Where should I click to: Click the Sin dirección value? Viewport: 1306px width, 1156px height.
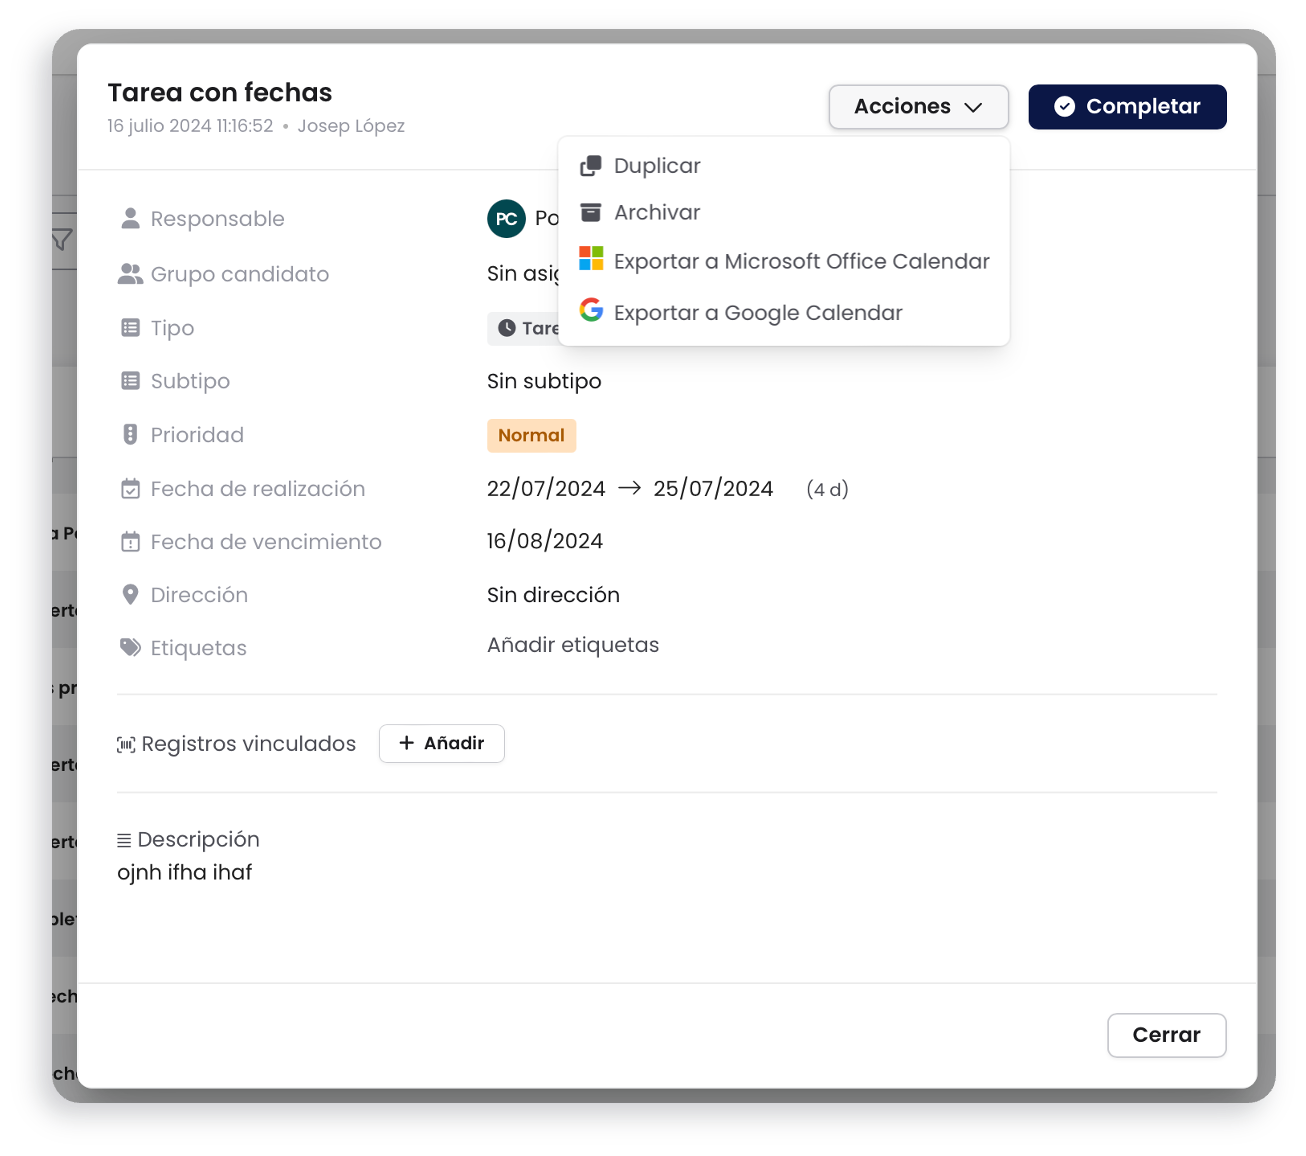pyautogui.click(x=553, y=595)
